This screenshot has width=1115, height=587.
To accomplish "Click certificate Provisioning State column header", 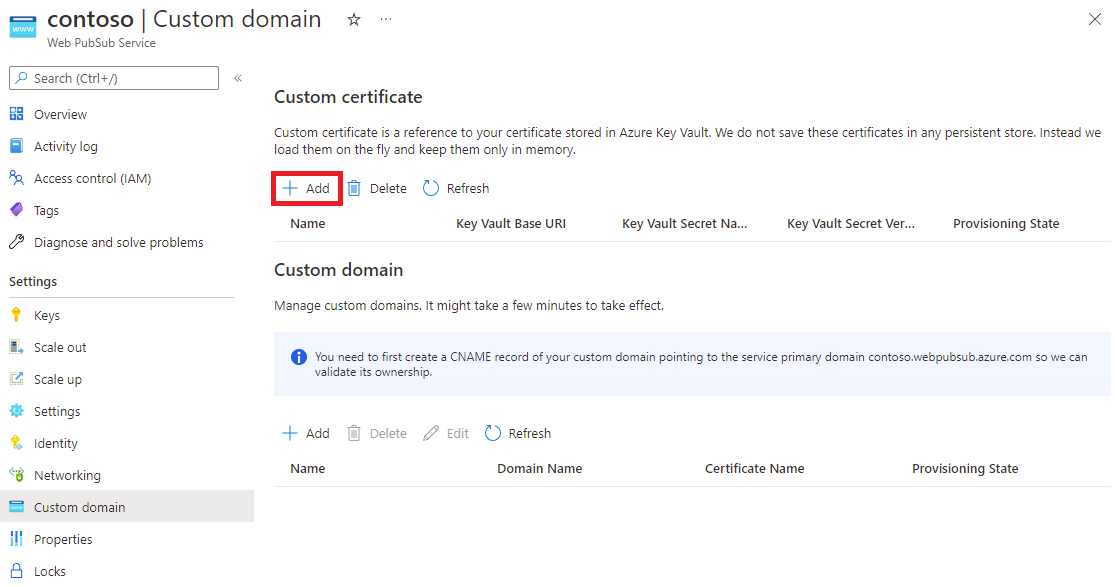I will [x=1006, y=223].
